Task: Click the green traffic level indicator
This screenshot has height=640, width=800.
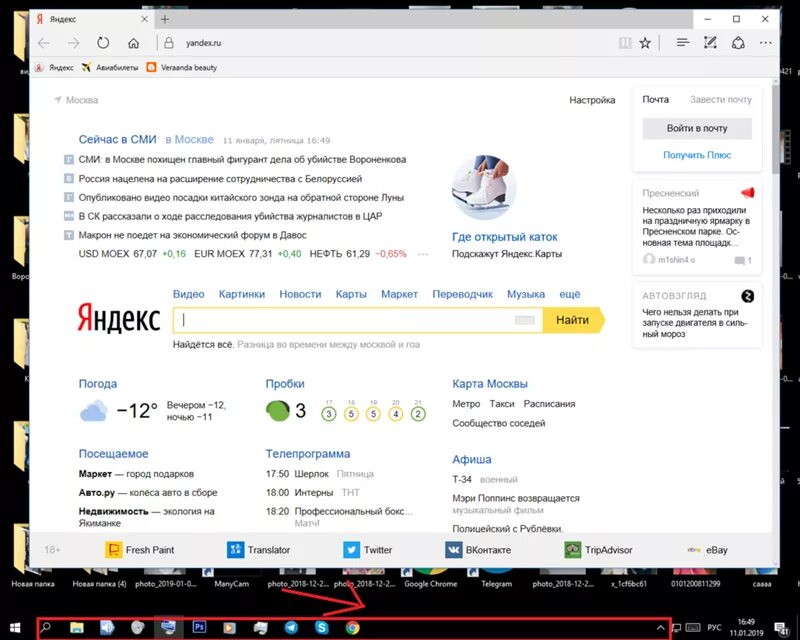Action: (278, 411)
